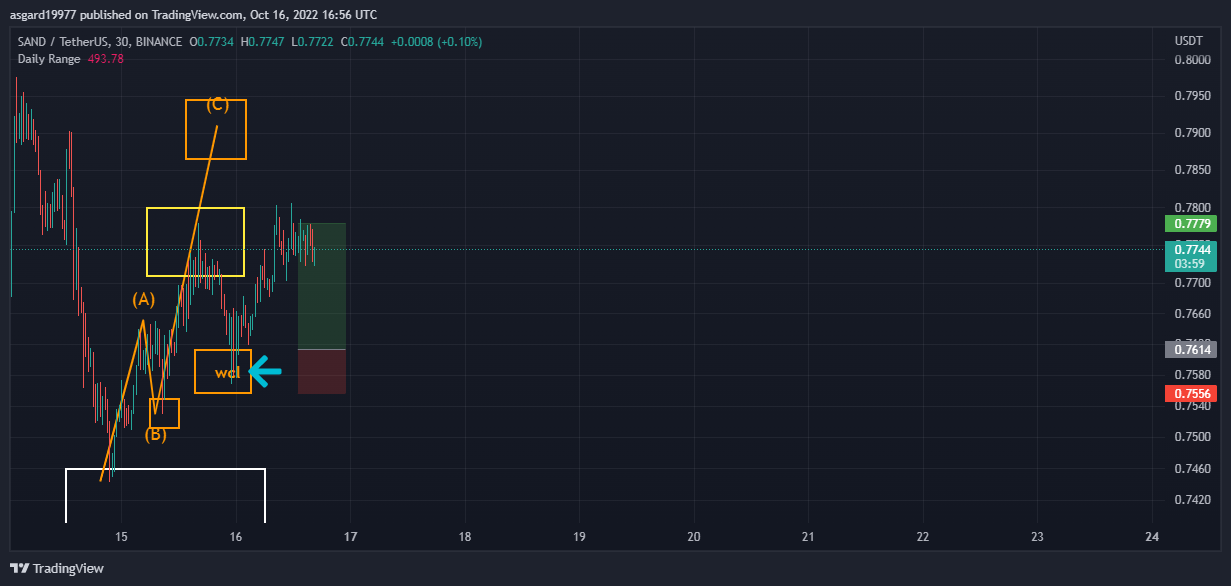
Task: Click the 0.7850 price axis label
Action: coord(1192,171)
